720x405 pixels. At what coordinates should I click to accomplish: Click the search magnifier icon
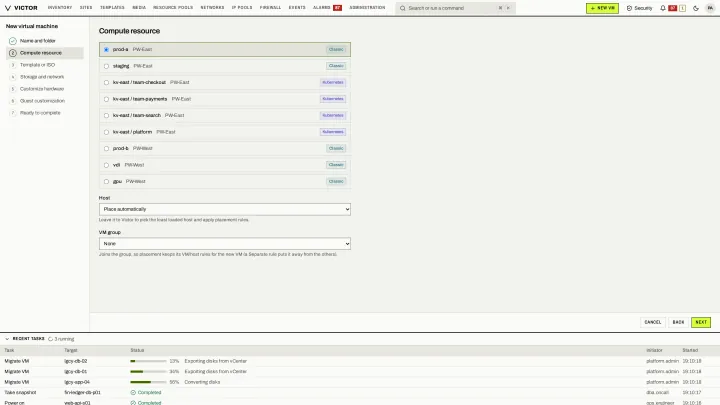[403, 8]
